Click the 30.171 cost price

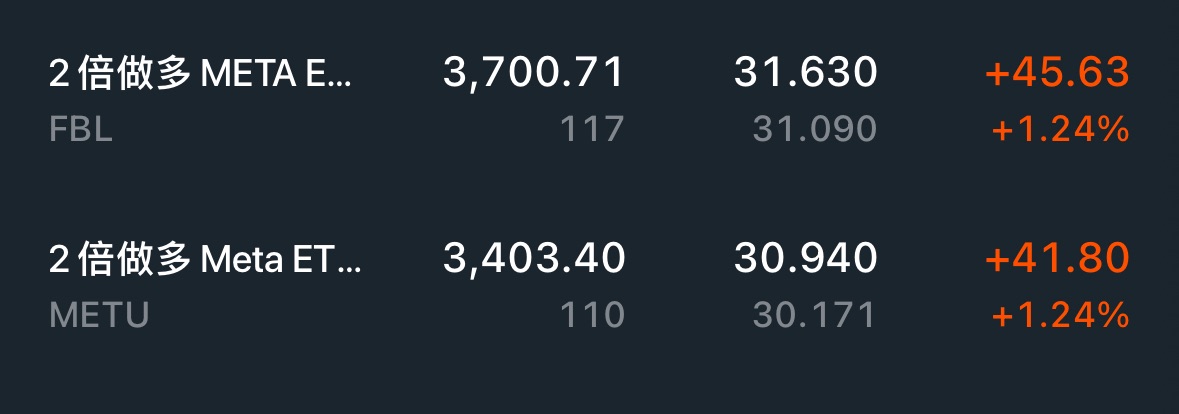point(813,316)
